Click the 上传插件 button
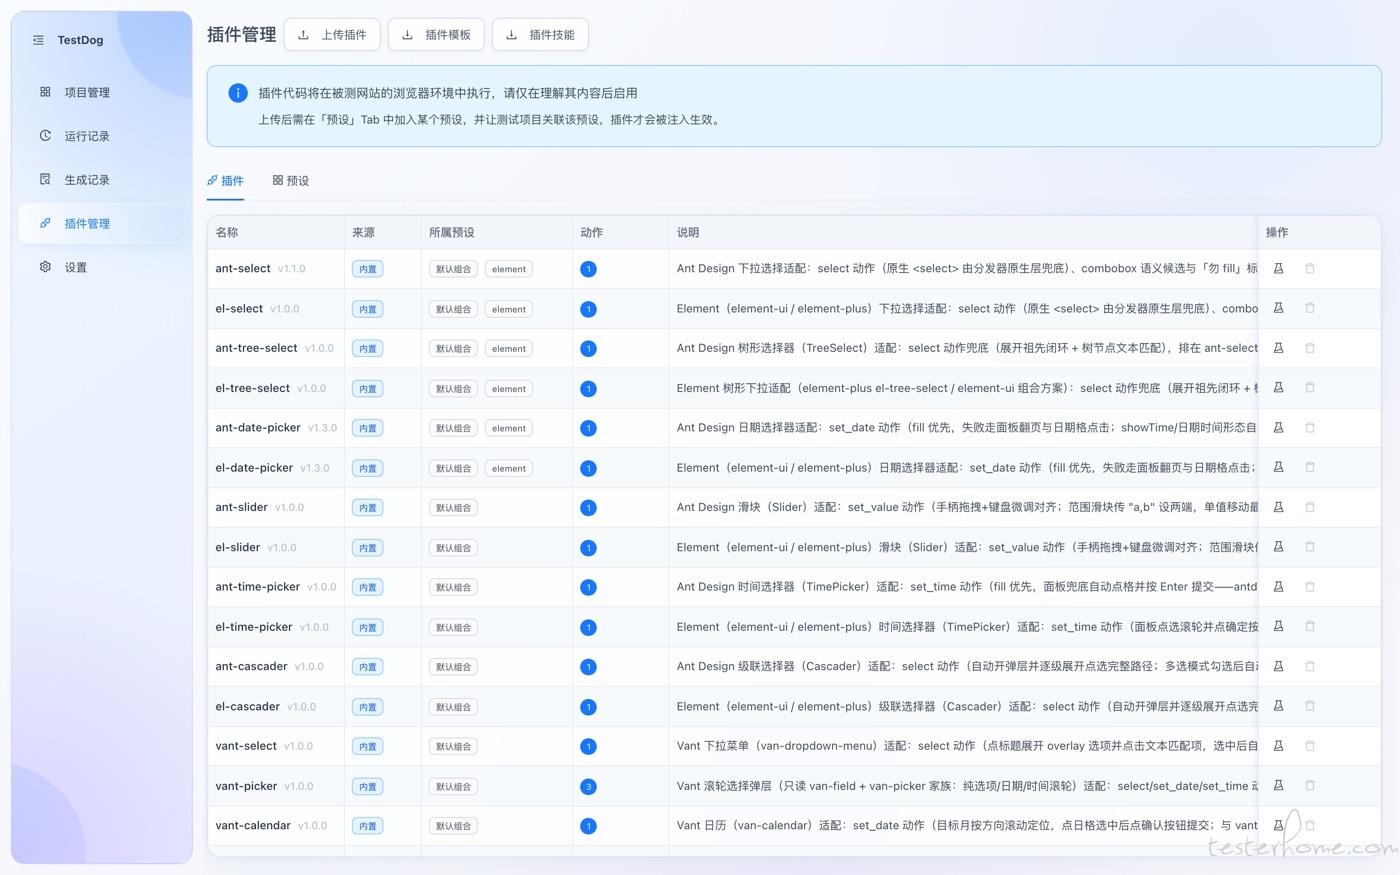The image size is (1400, 875). pos(332,35)
